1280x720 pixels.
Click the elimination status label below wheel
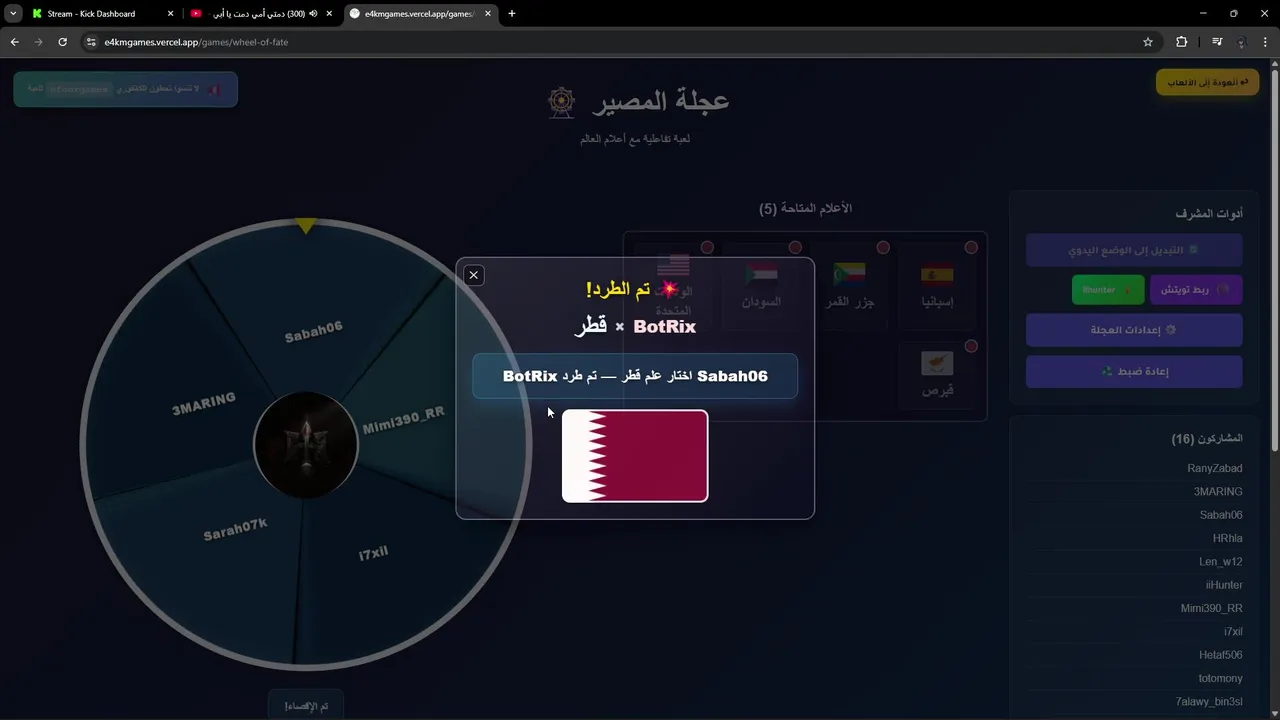[x=306, y=706]
